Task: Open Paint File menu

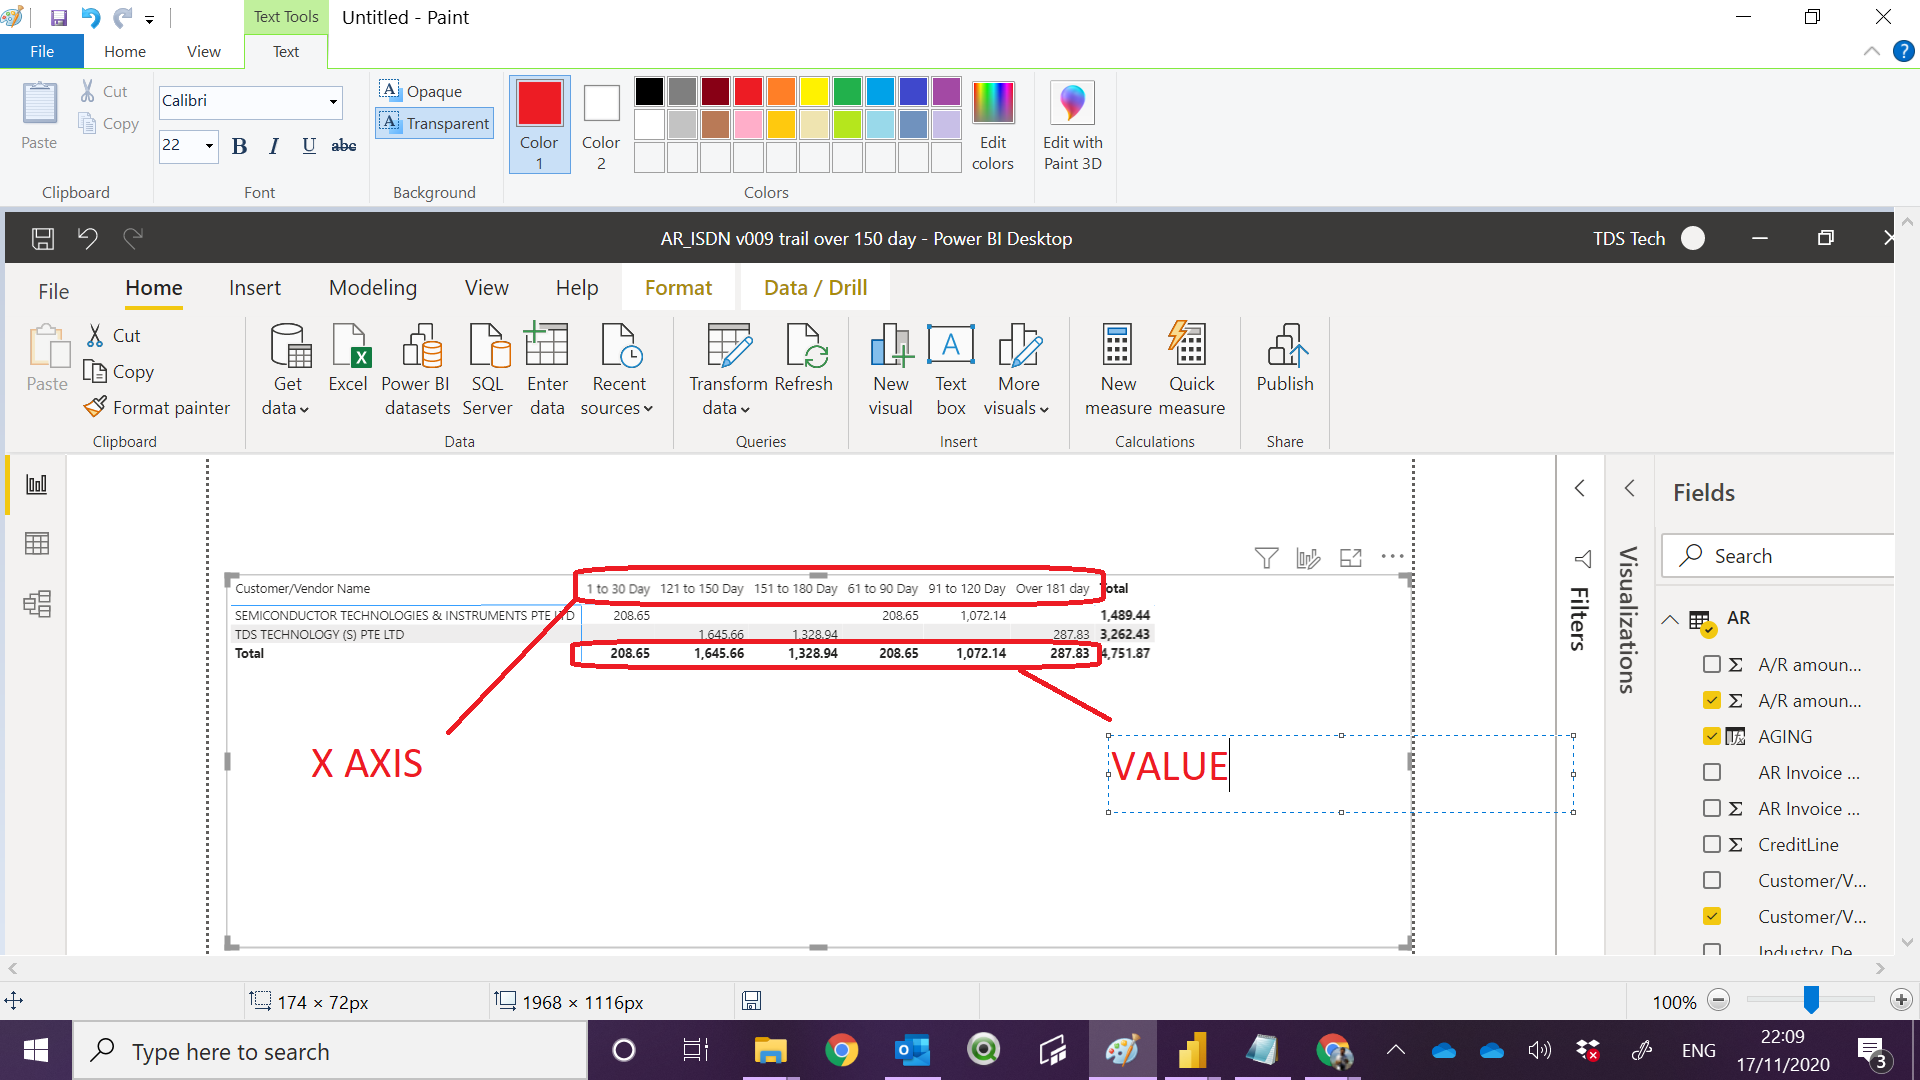Action: click(42, 51)
